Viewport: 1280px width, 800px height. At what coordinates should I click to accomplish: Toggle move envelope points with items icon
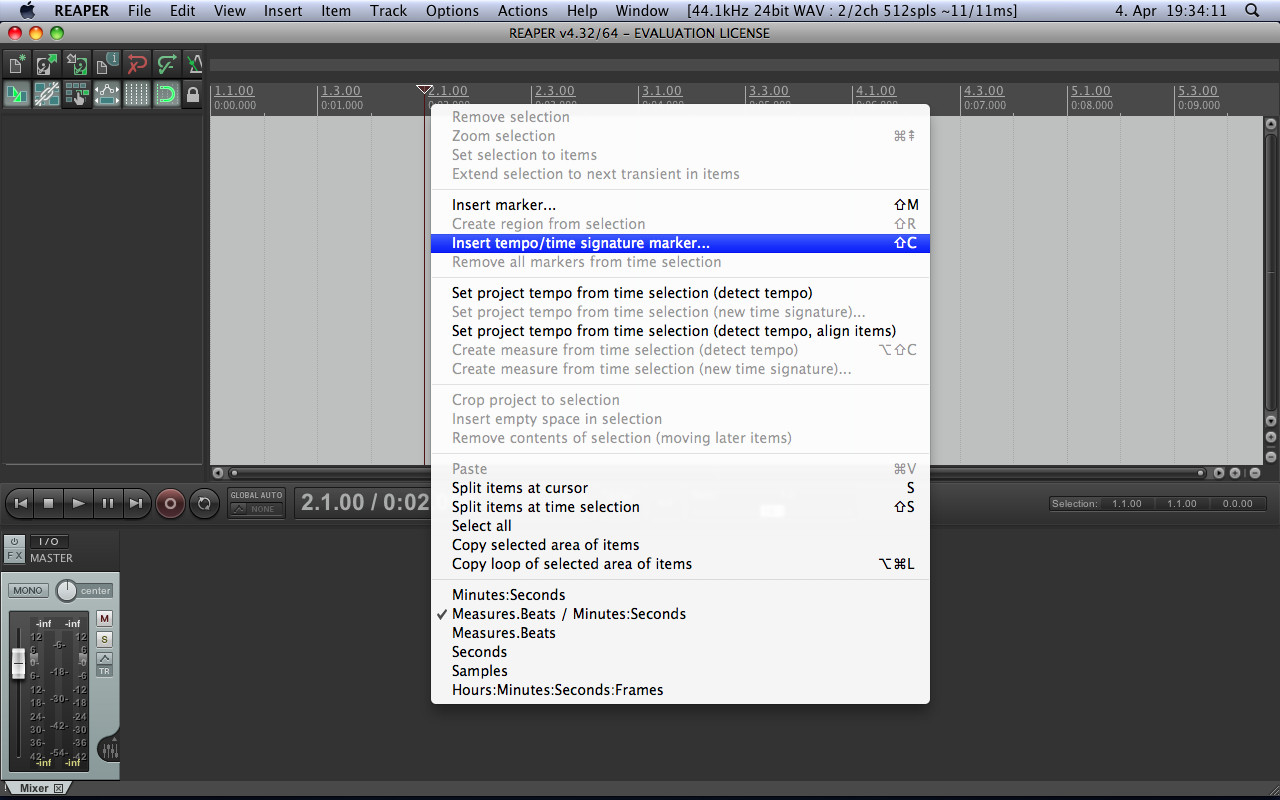pyautogui.click(x=107, y=95)
